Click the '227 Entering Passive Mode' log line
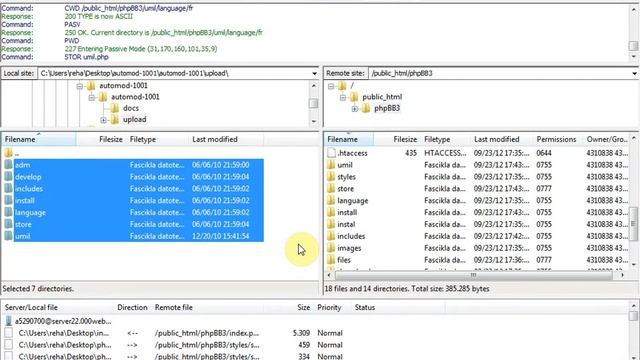Screen dimensions: 640x360 click(141, 49)
